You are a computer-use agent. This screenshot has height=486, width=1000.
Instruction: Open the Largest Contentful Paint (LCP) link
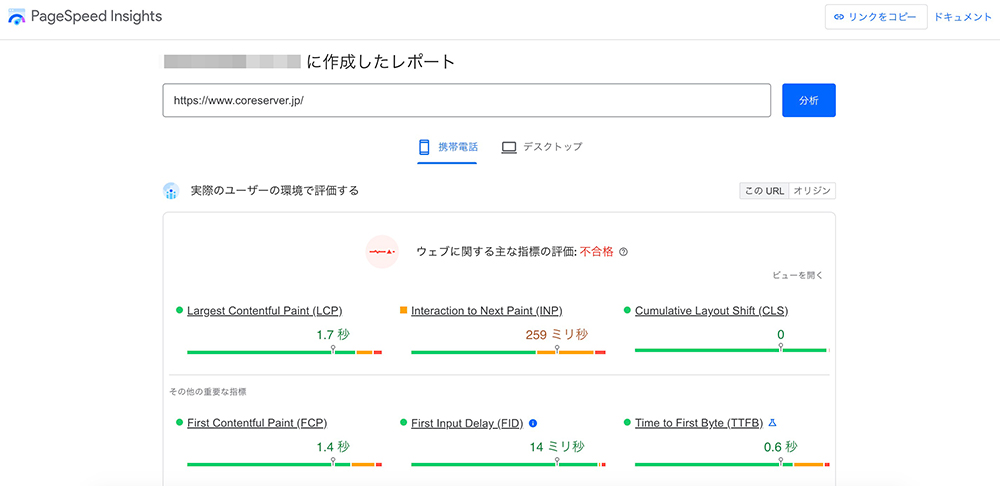click(x=264, y=311)
